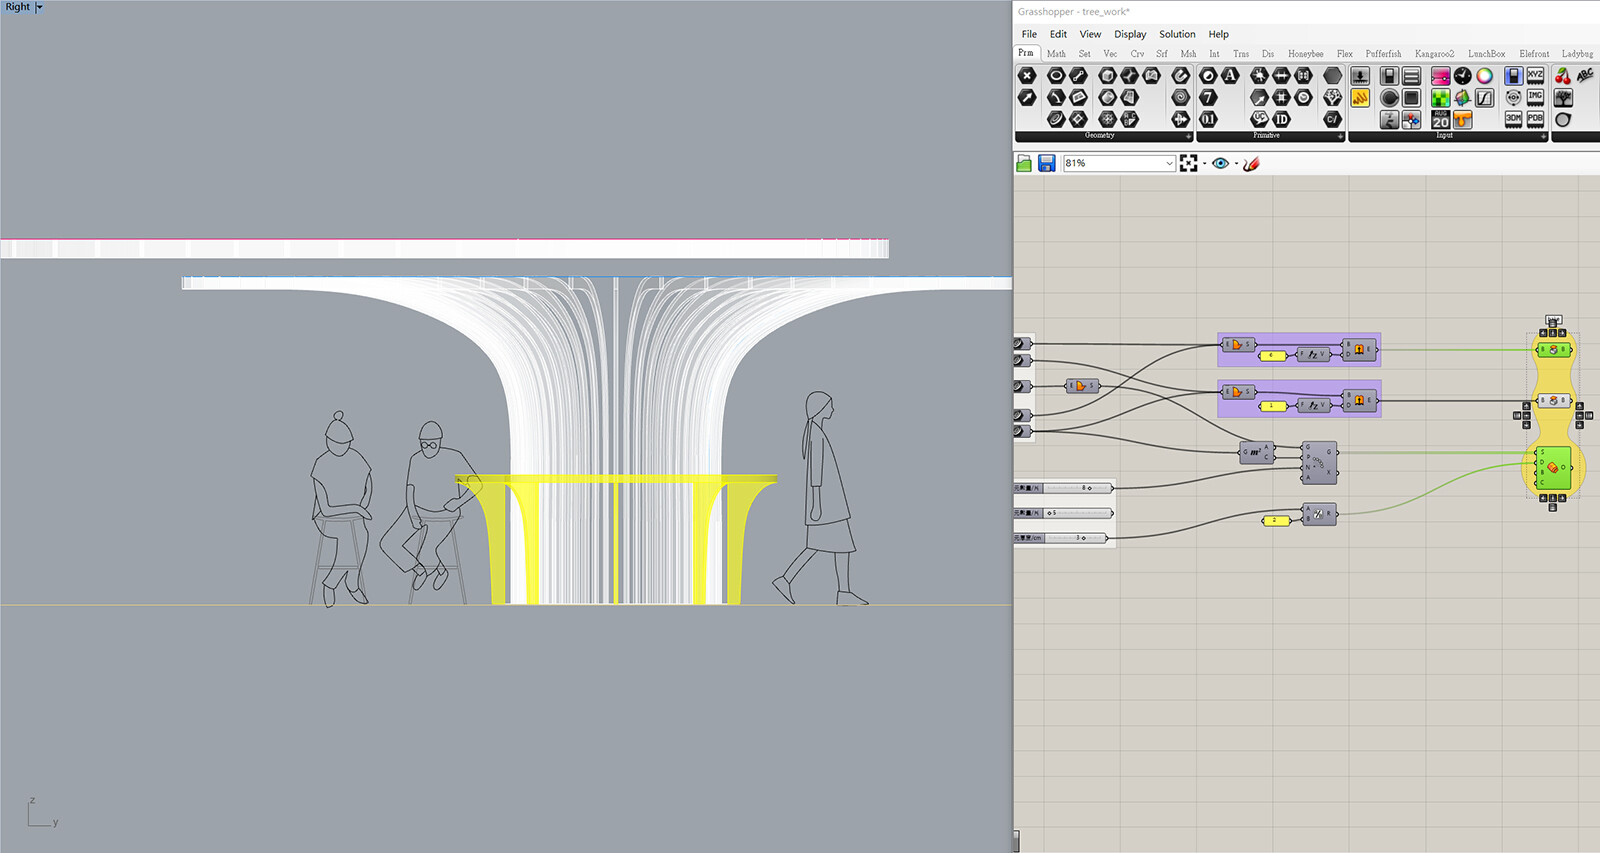1600x853 pixels.
Task: Switch to the Pufferfish tab
Action: [x=1383, y=54]
